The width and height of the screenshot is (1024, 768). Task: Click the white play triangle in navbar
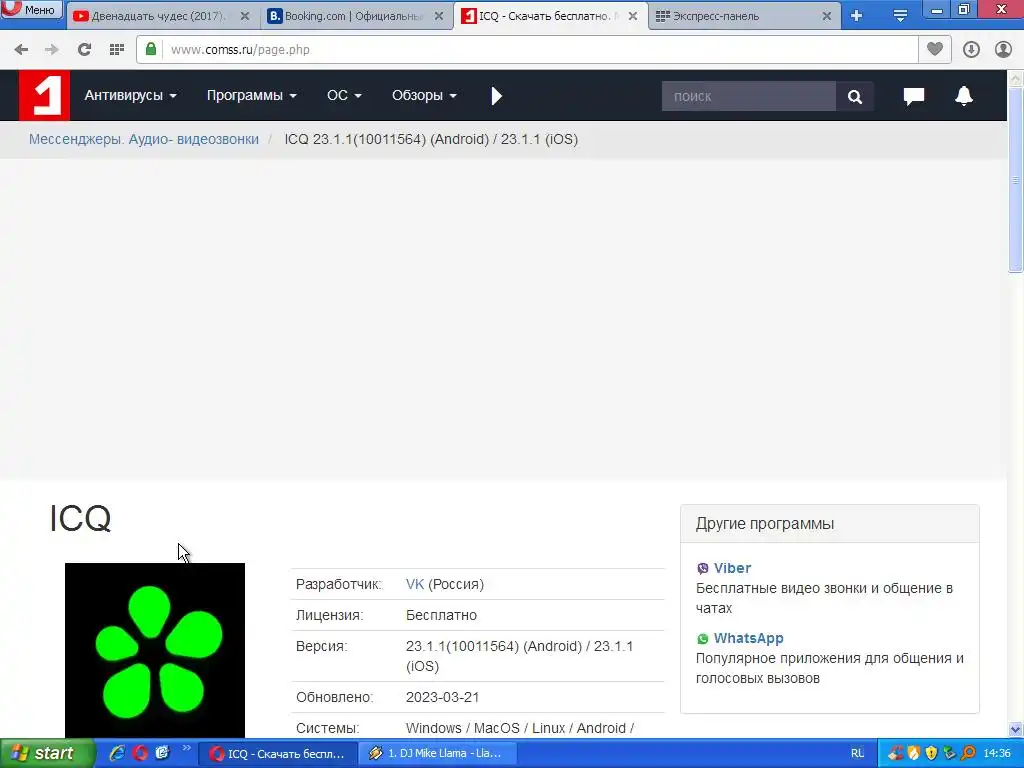(496, 96)
